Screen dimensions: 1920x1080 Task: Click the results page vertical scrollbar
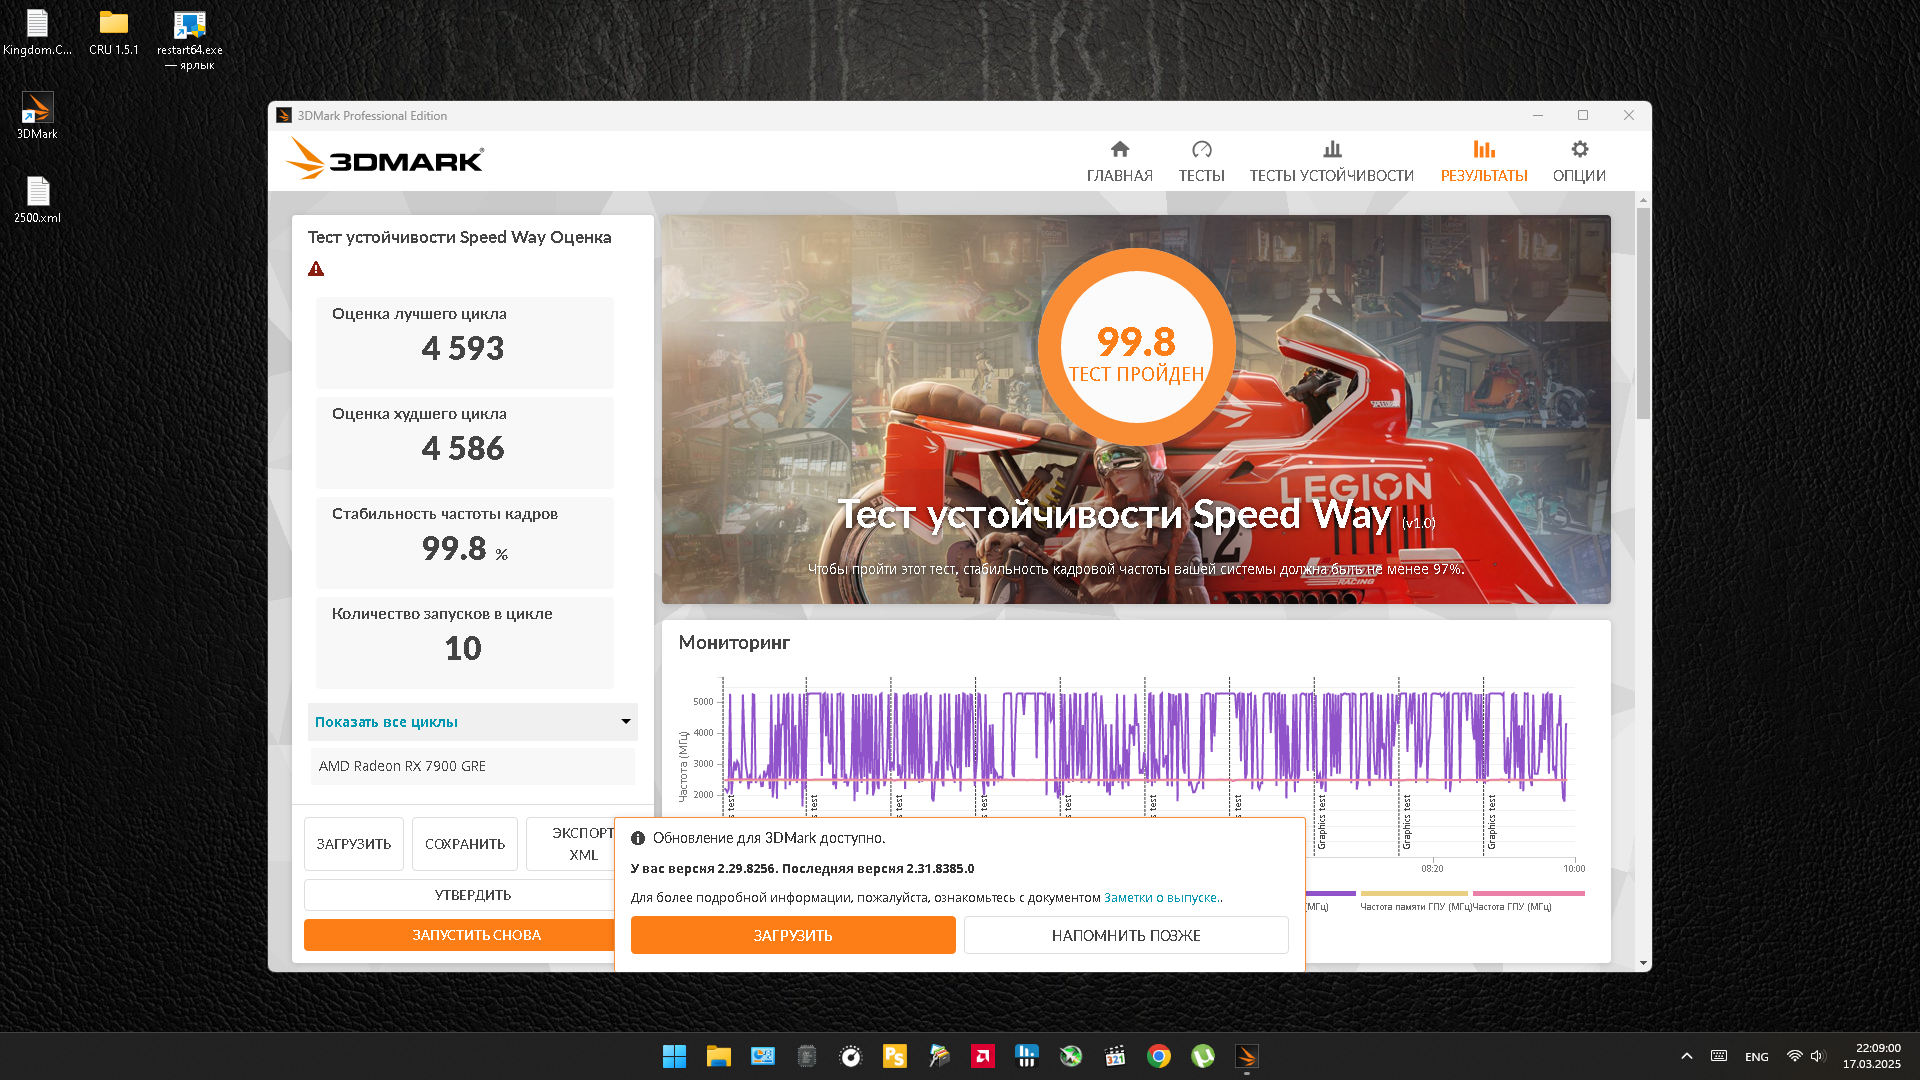pos(1643,315)
